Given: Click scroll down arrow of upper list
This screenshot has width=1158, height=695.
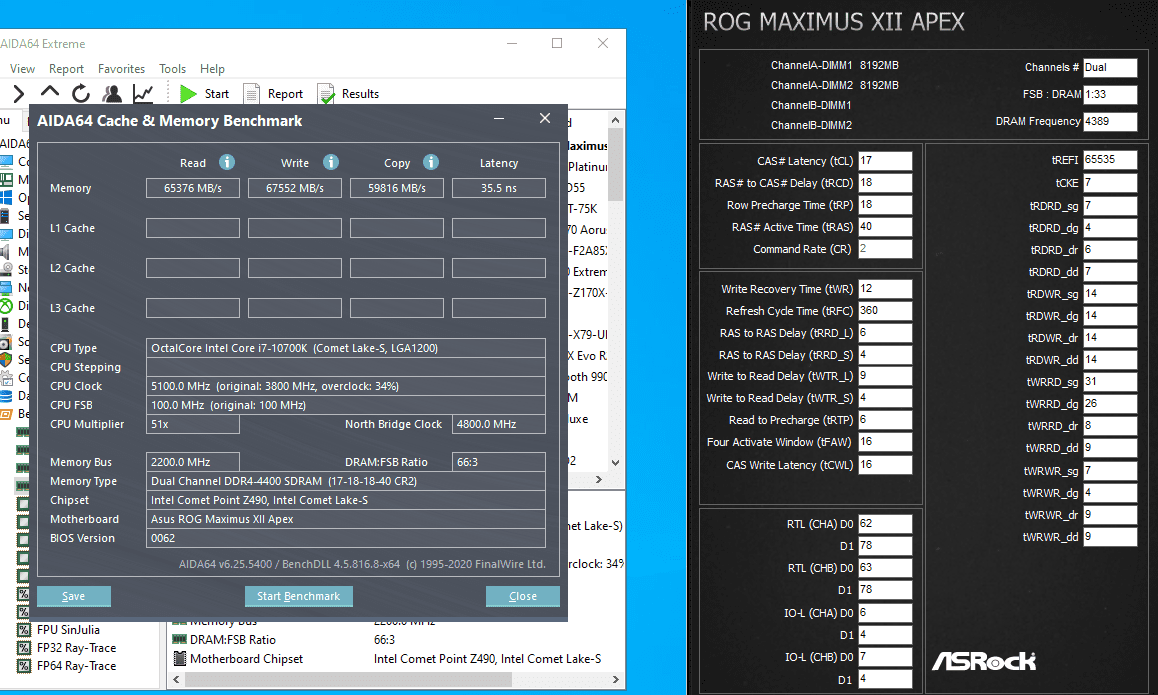Looking at the screenshot, I should click(x=615, y=463).
